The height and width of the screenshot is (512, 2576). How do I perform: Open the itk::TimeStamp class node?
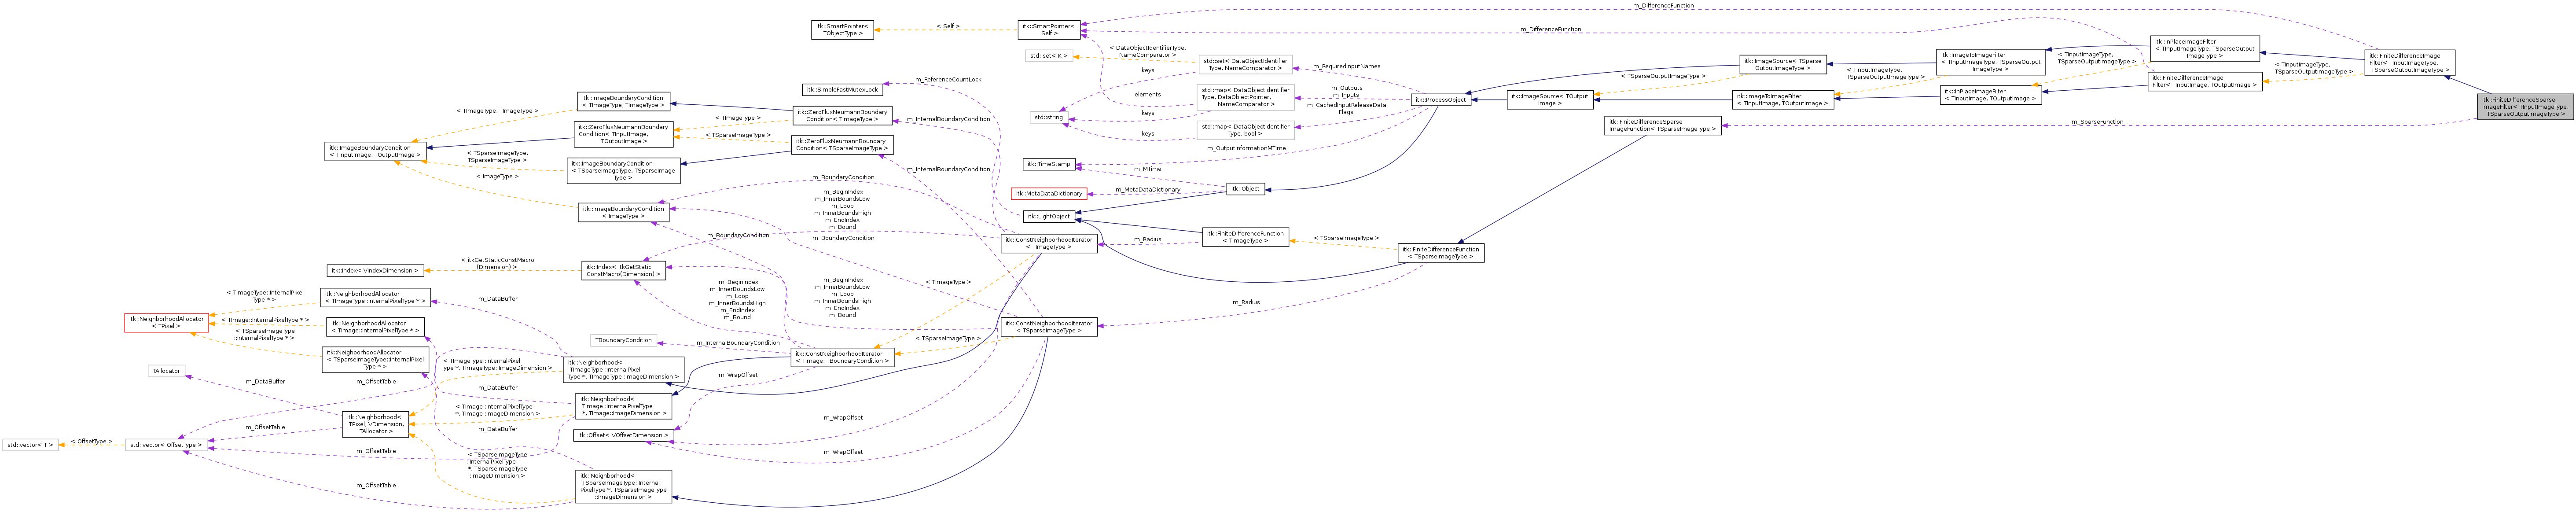click(1049, 164)
